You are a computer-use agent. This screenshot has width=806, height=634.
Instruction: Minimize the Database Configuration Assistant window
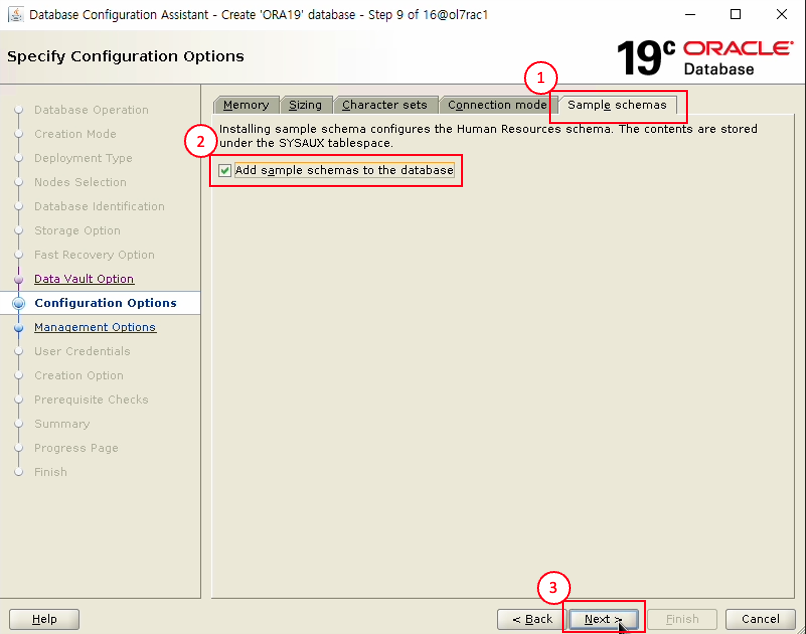(690, 15)
